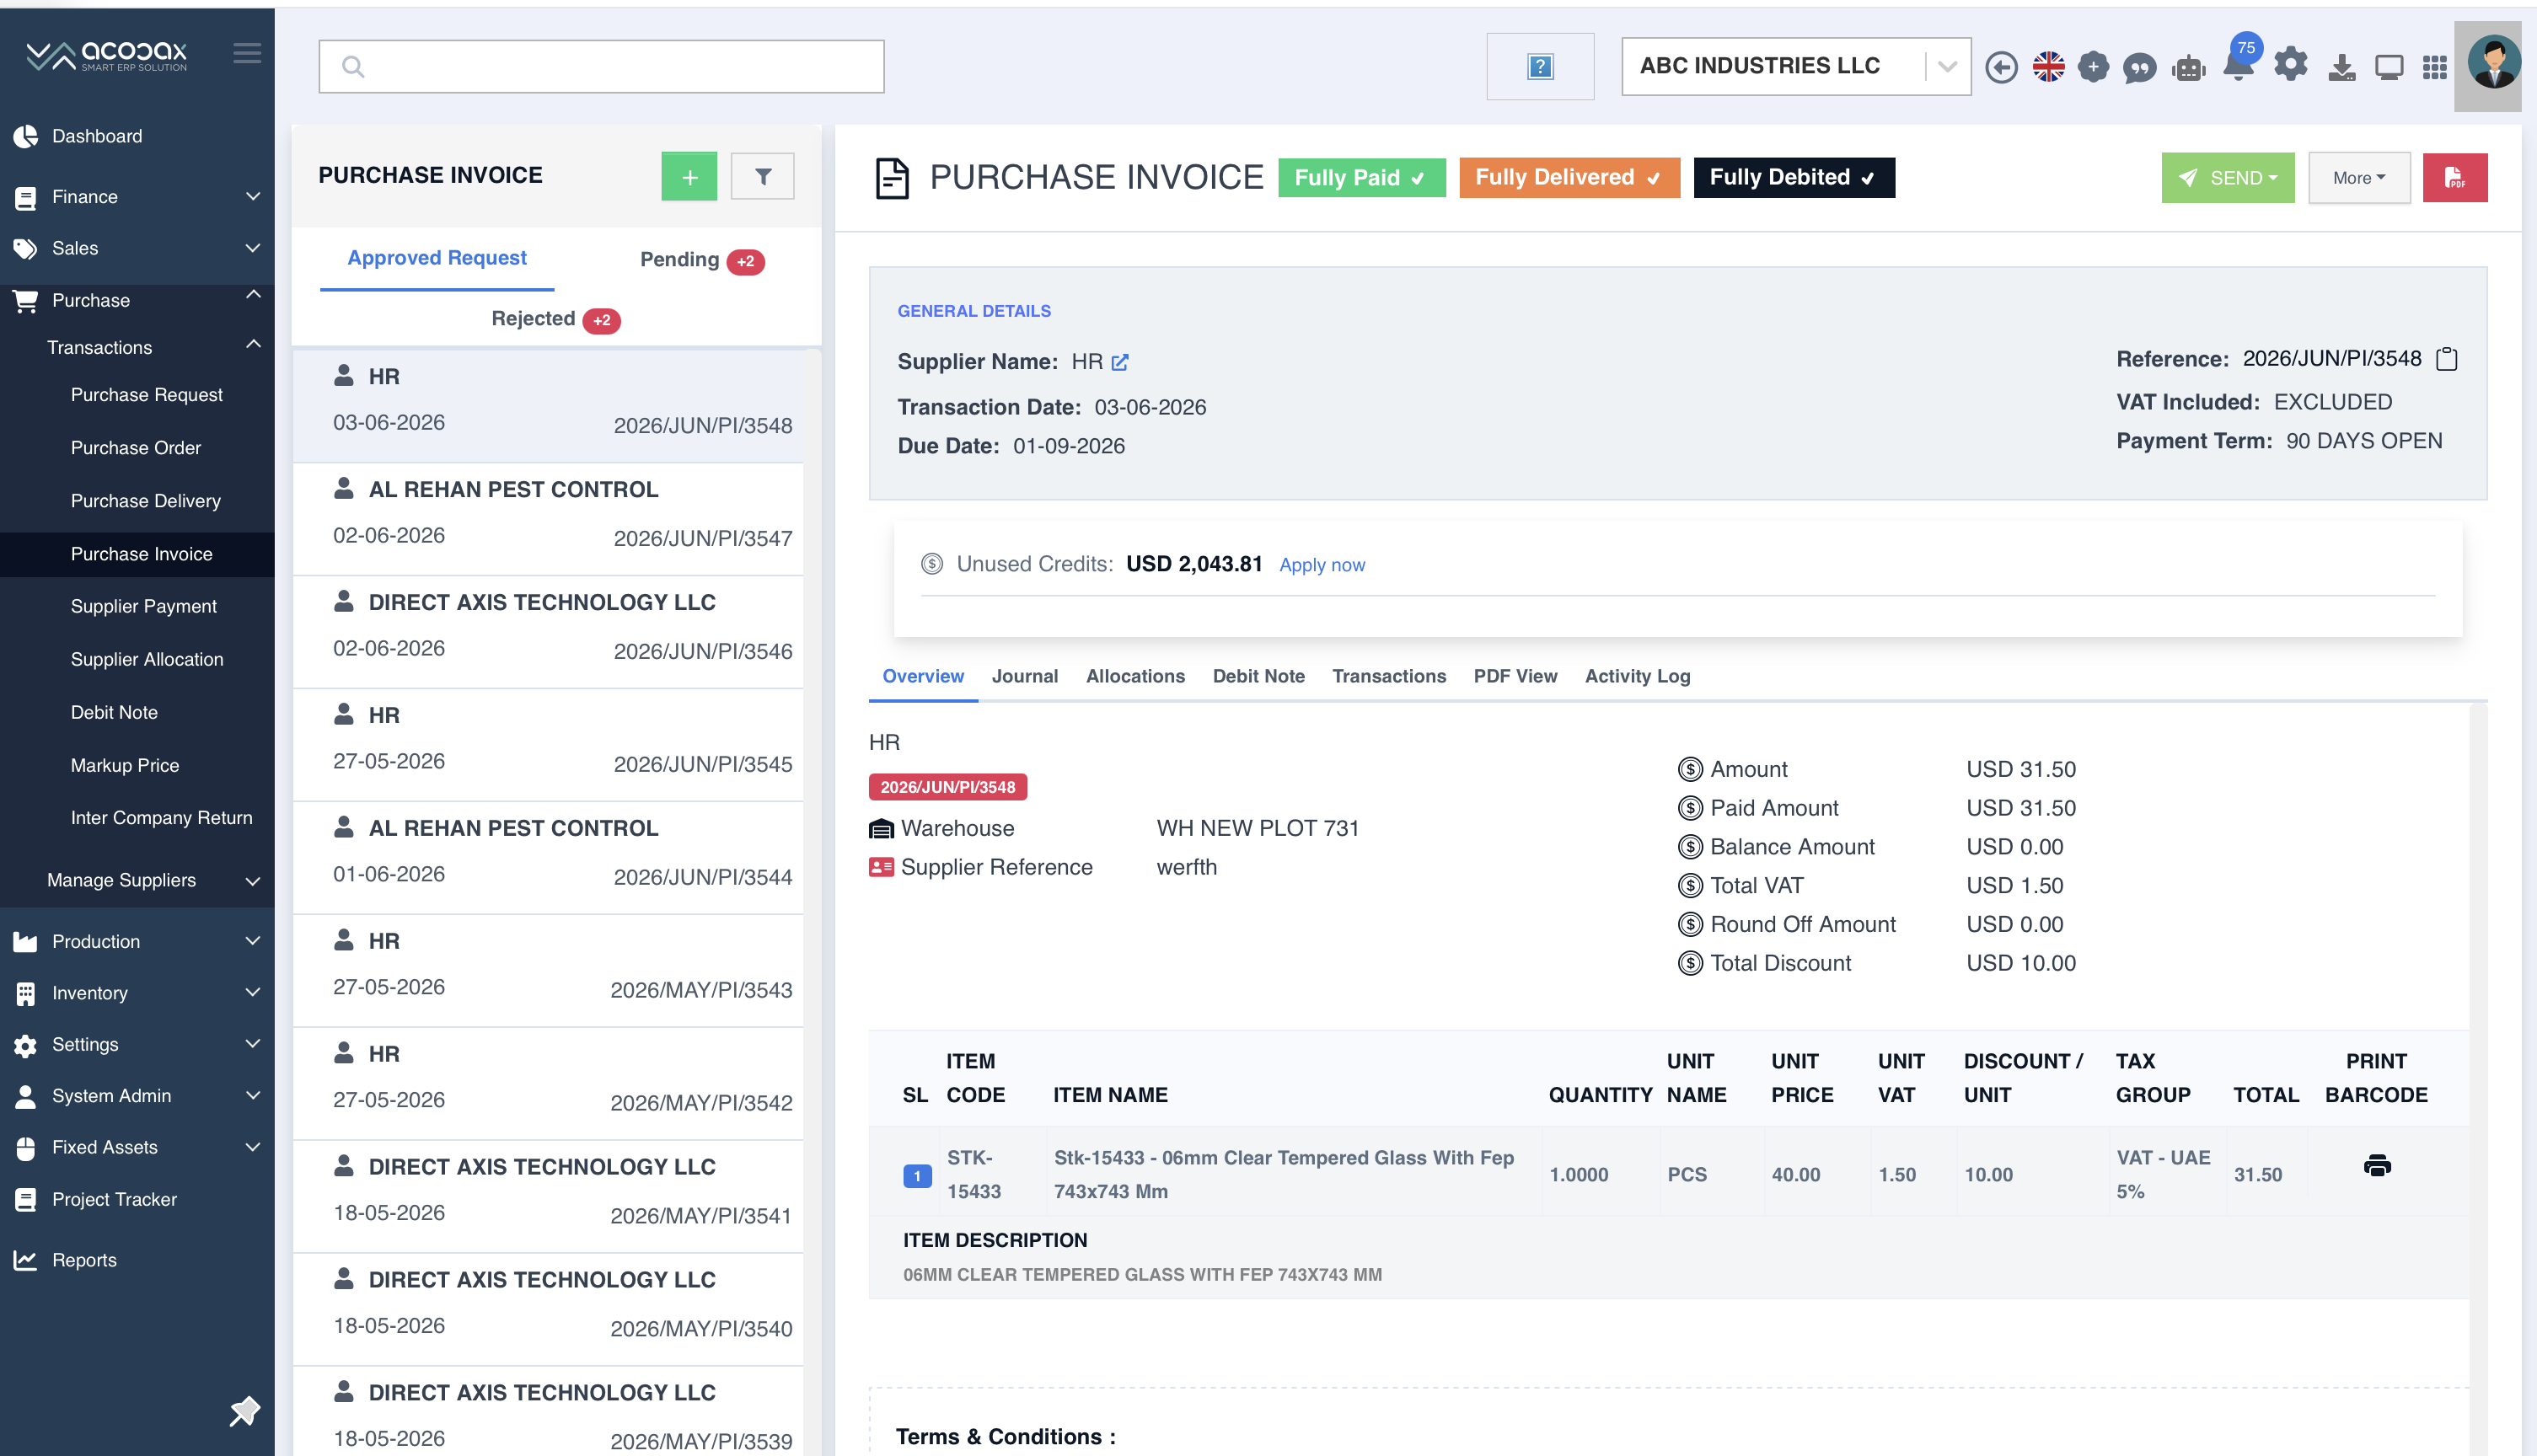This screenshot has width=2537, height=1456.
Task: Open notifications bell with 75 badge
Action: point(2238,62)
